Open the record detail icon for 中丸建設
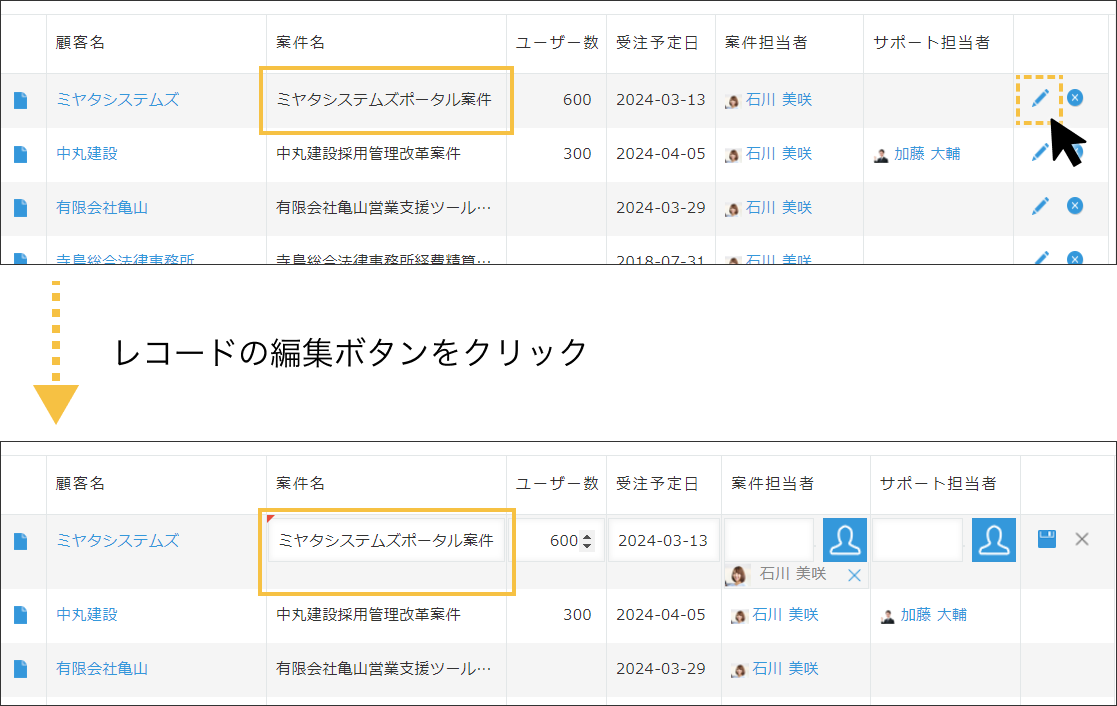 point(23,154)
